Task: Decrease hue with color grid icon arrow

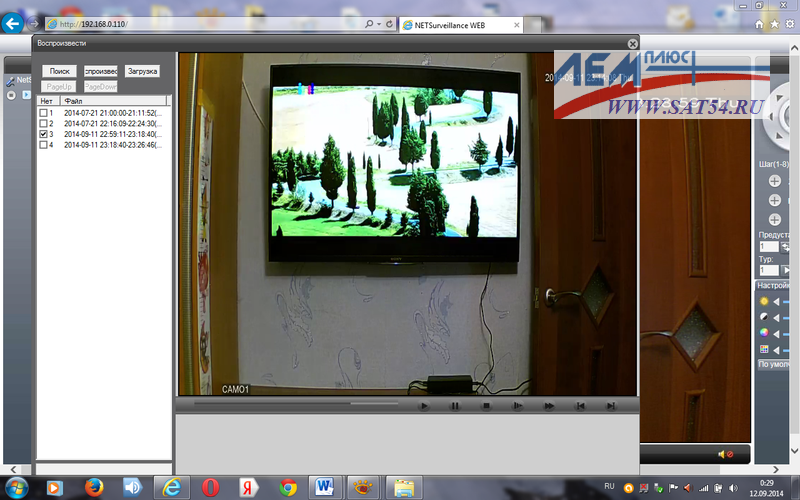Action: 777,350
